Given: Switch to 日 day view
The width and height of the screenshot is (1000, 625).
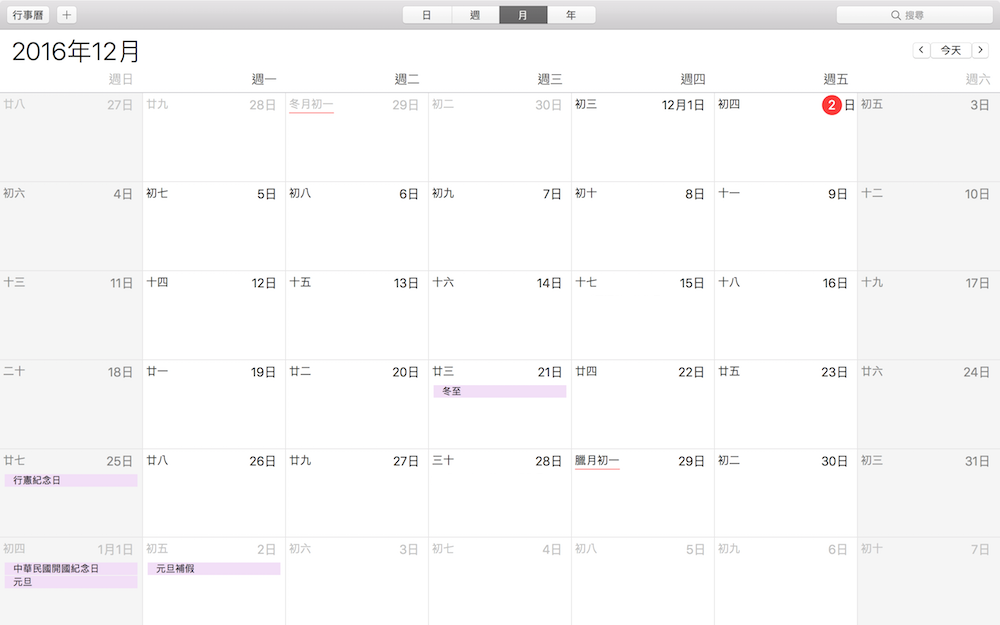Looking at the screenshot, I should (427, 15).
